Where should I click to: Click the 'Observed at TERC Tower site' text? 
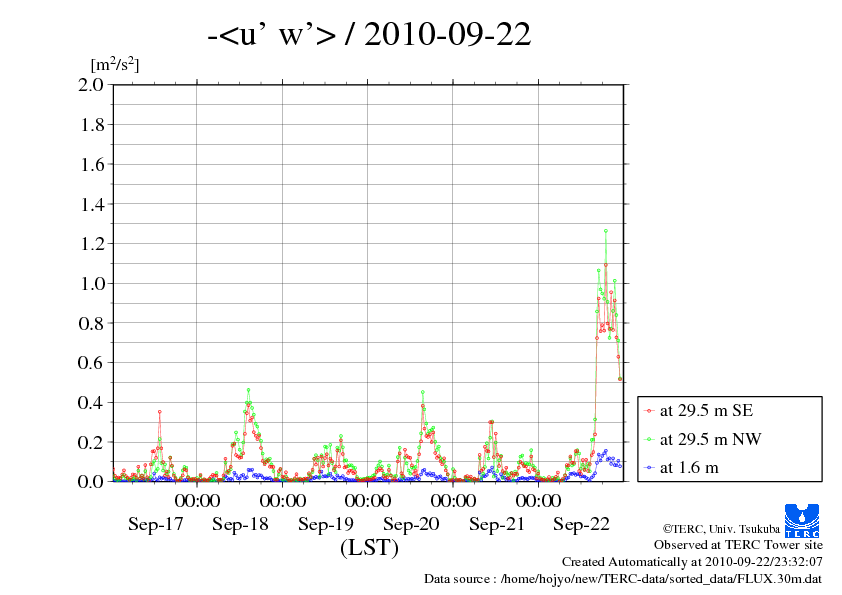coord(738,545)
